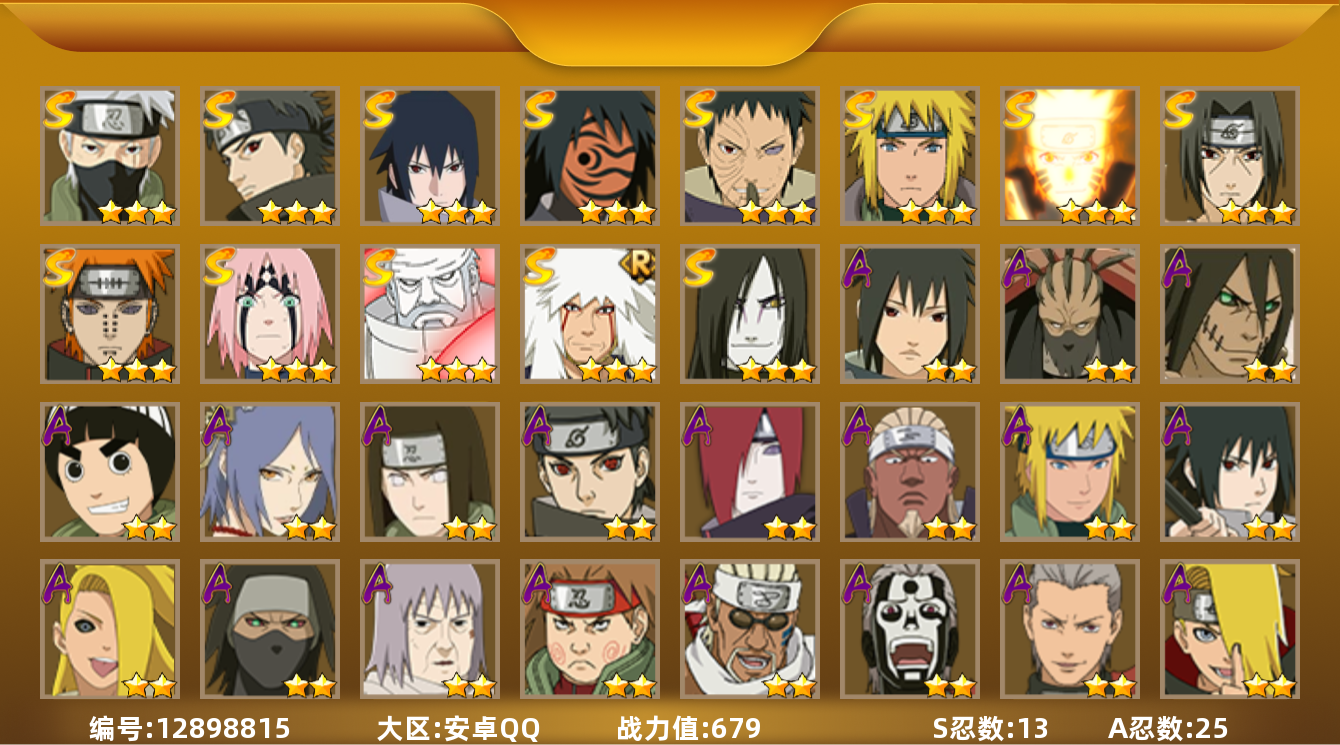Select the bowl-cut grinning ninja portrait
The image size is (1340, 745).
(x=110, y=472)
